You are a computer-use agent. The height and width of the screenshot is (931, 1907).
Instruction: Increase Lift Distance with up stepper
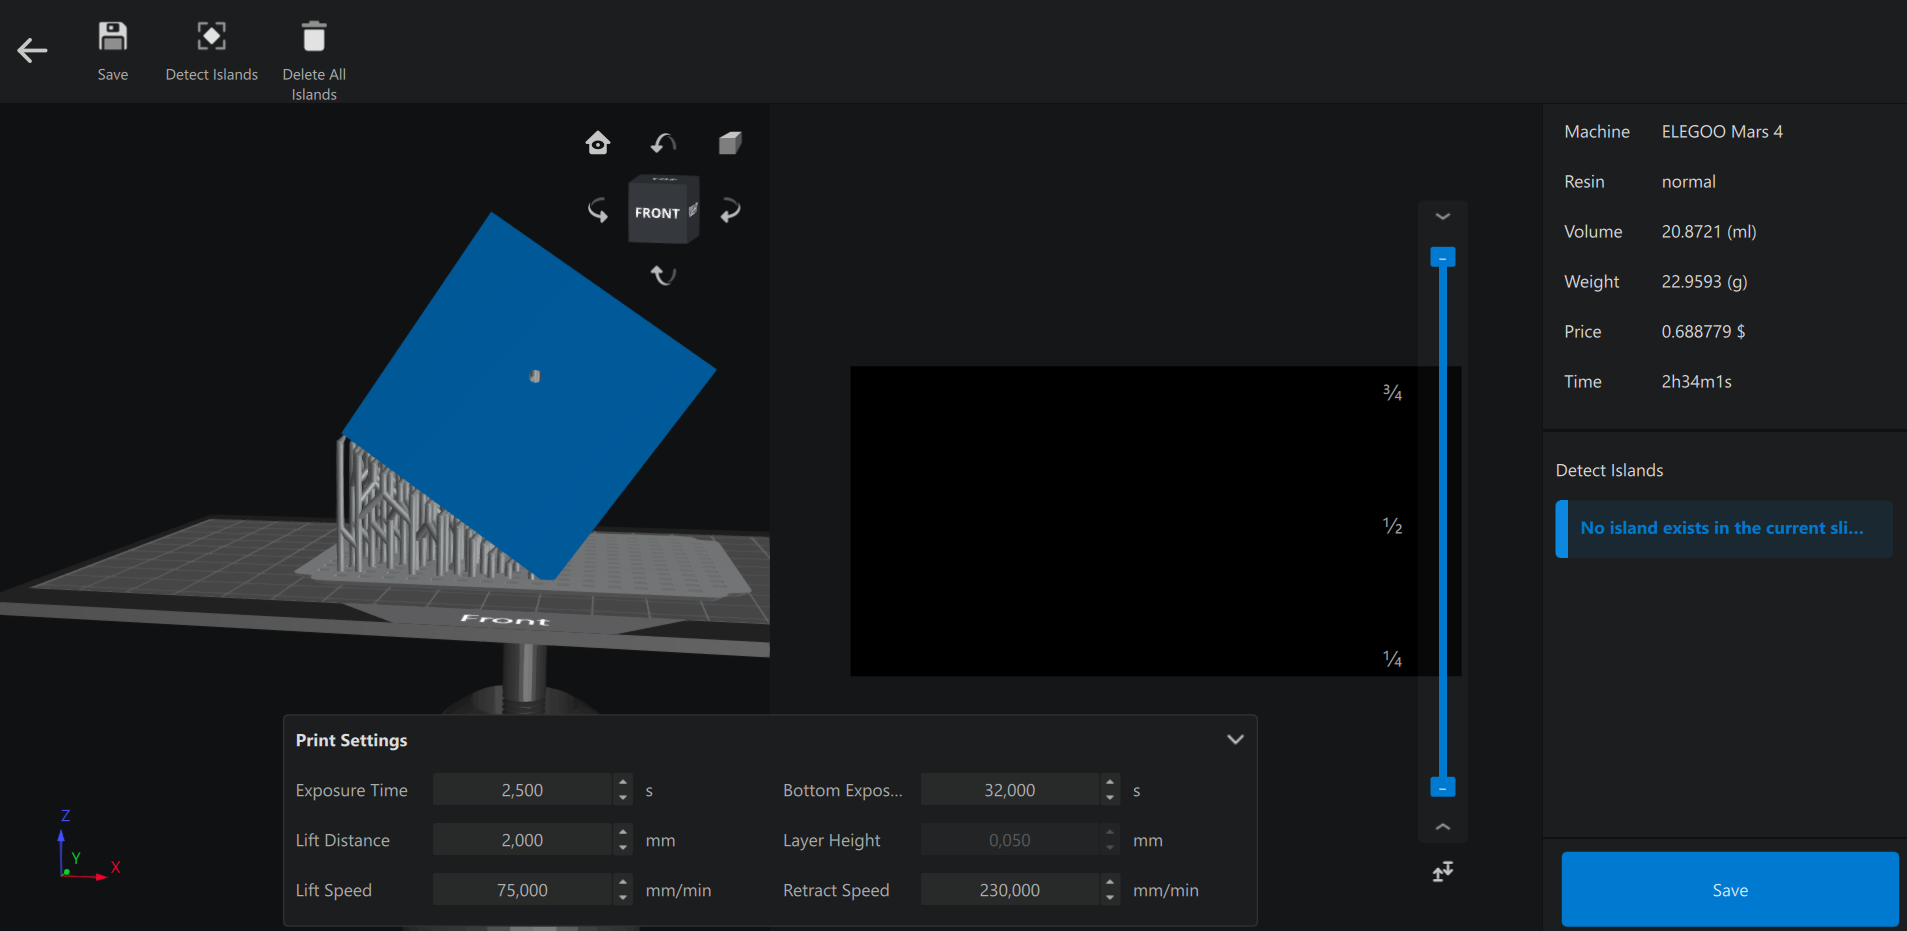(623, 833)
